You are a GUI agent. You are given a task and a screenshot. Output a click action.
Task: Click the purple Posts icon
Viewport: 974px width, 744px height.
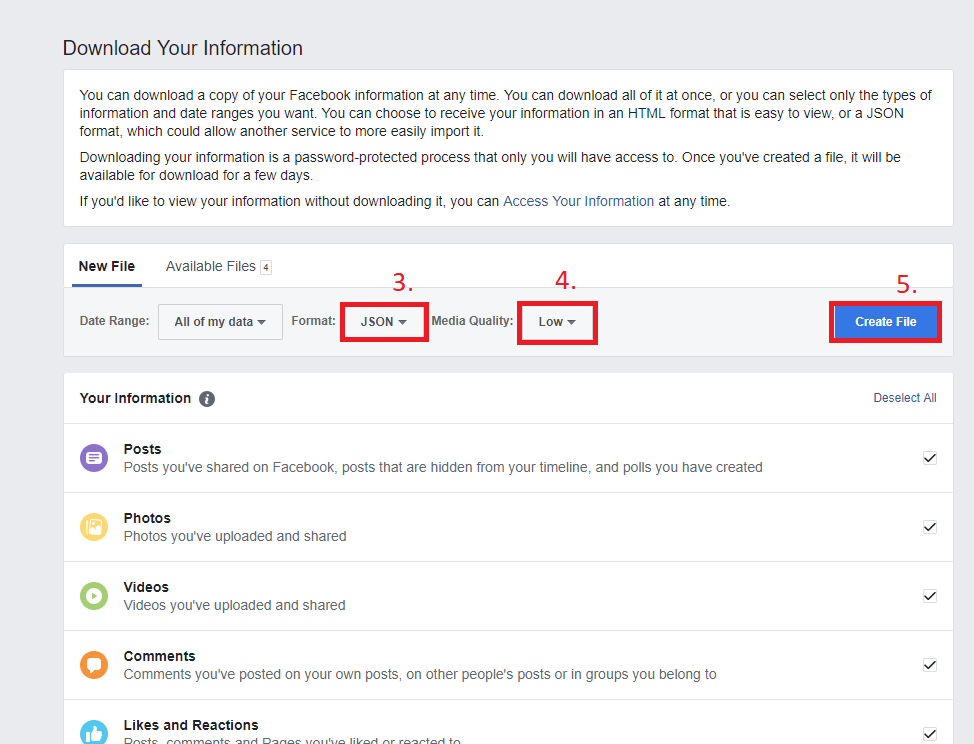pyautogui.click(x=94, y=458)
